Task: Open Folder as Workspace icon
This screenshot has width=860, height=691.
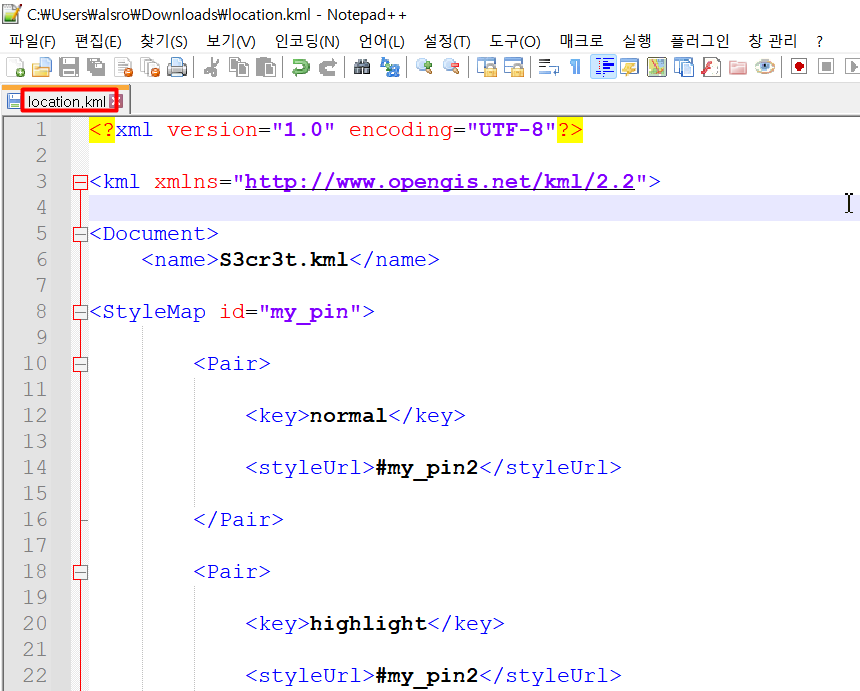Action: 738,67
